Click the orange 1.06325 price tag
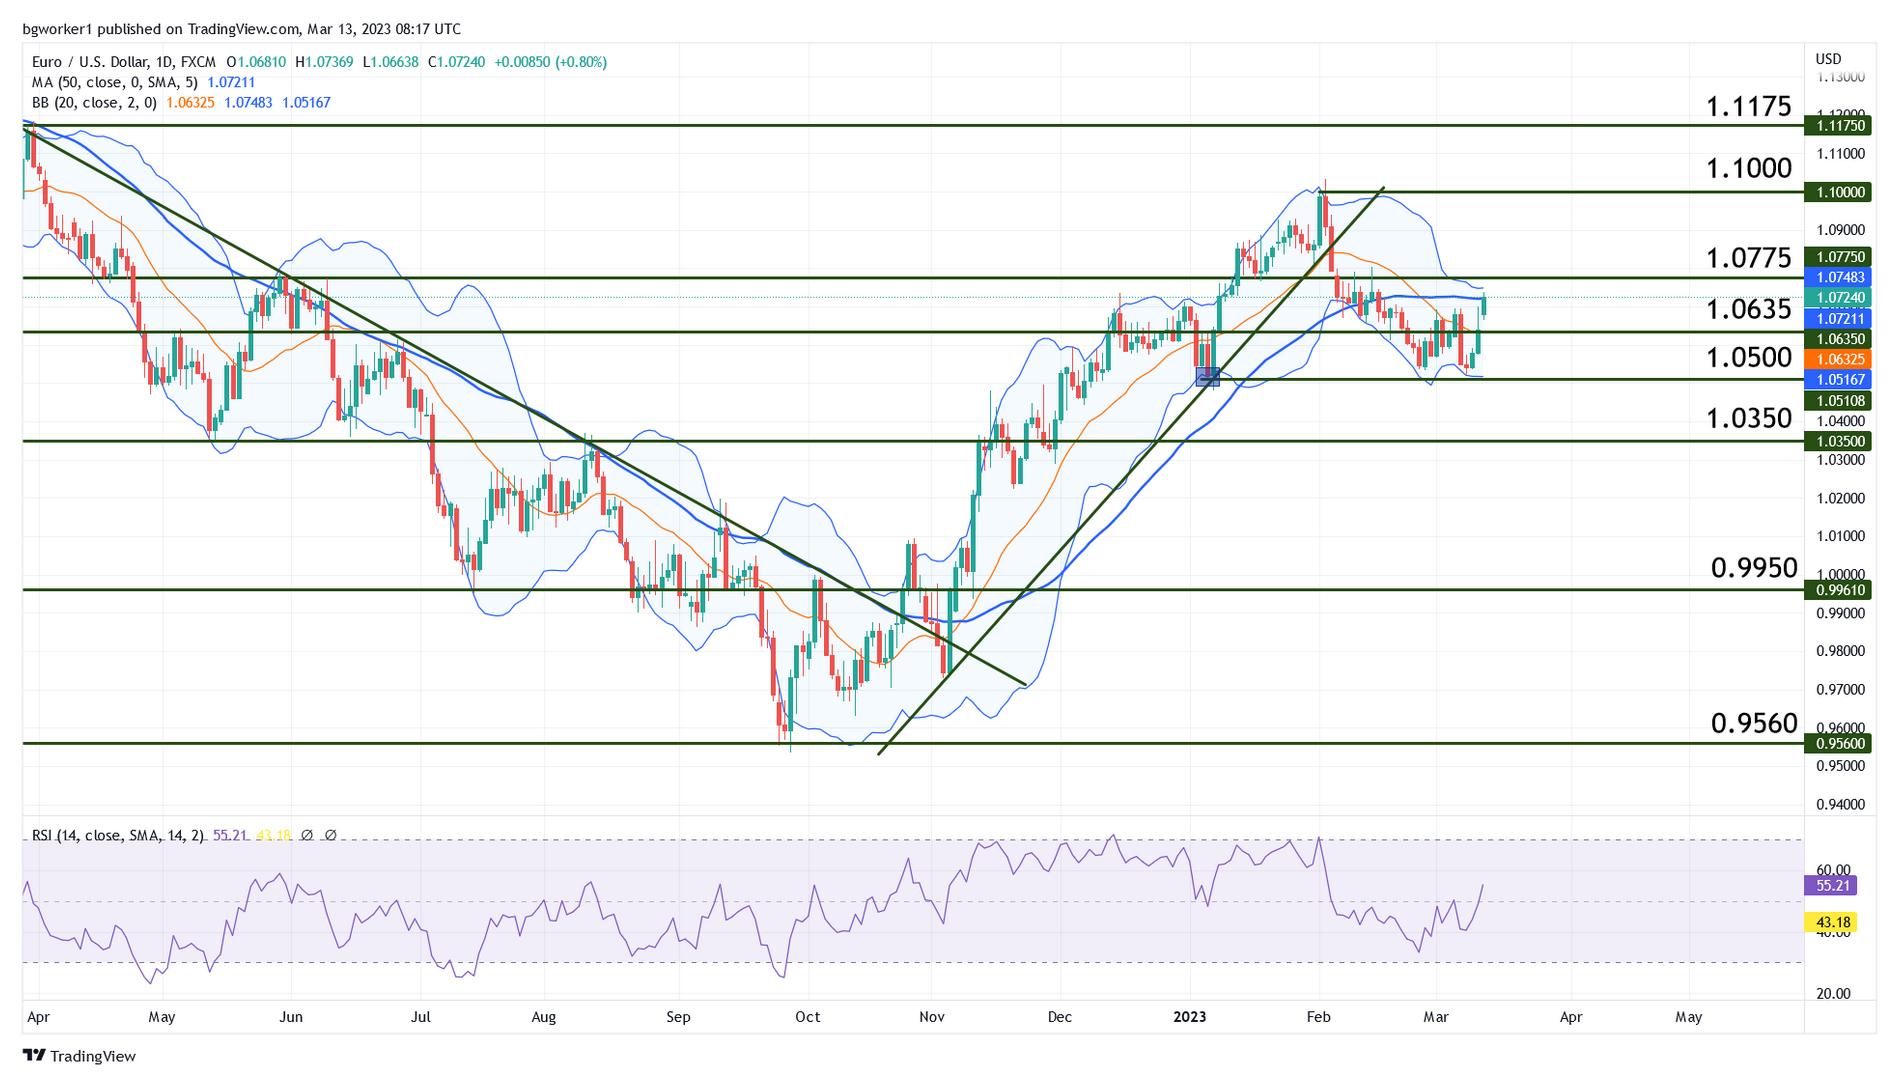This screenshot has height=1086, width=1898. coord(1840,359)
